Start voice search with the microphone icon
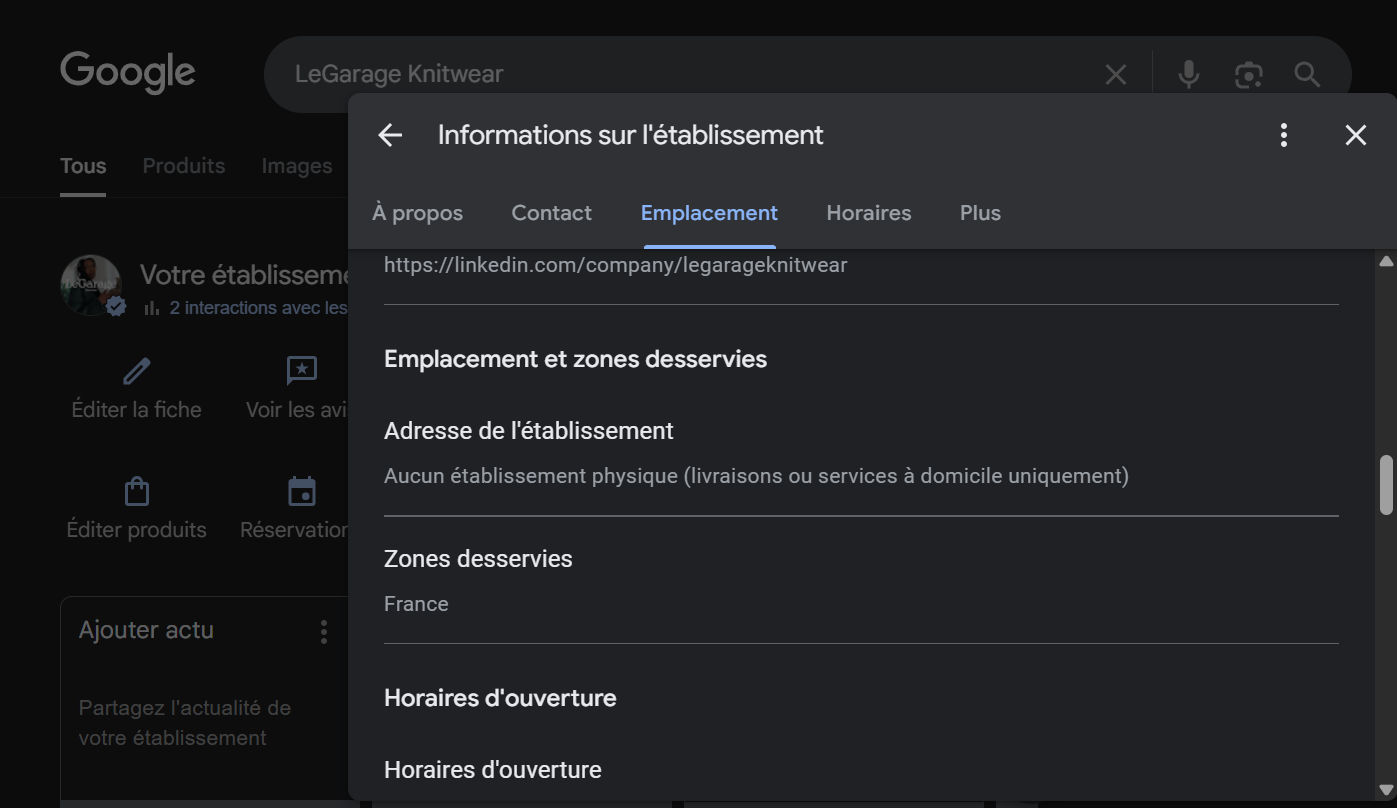This screenshot has height=808, width=1397. point(1188,75)
